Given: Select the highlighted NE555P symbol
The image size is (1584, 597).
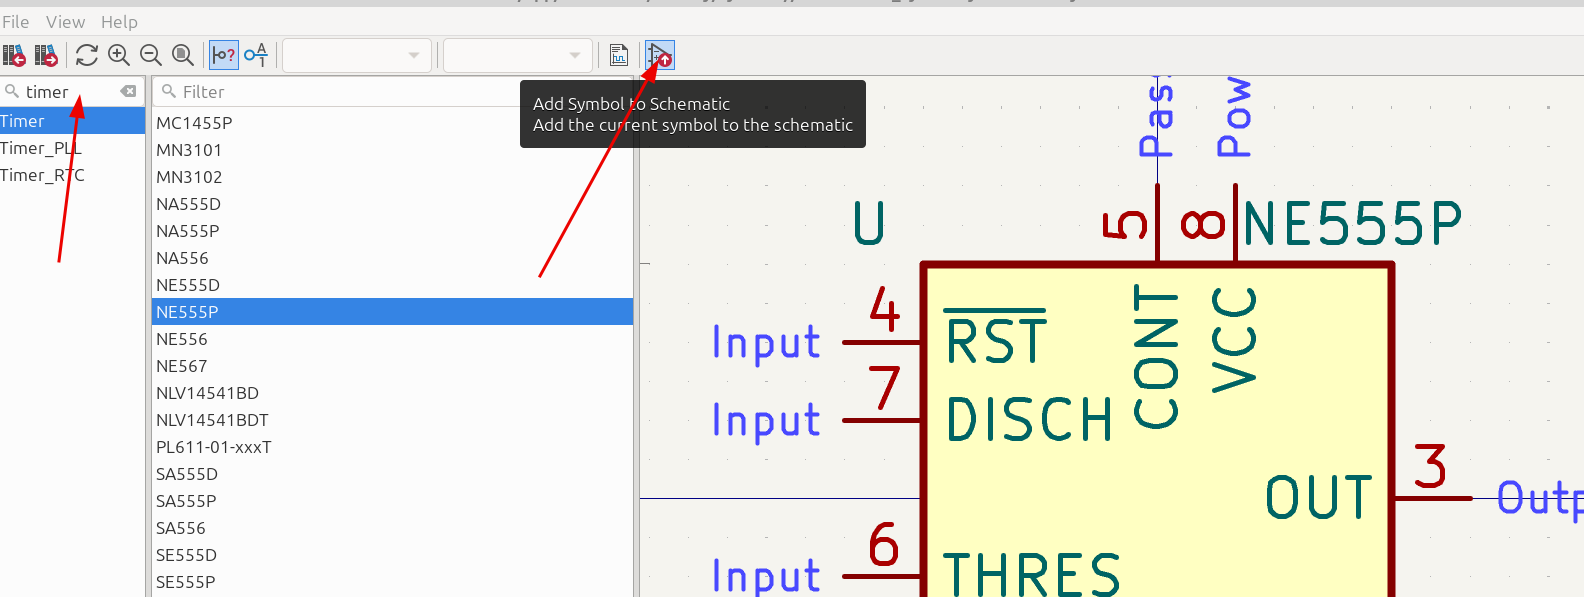Looking at the screenshot, I should click(392, 312).
